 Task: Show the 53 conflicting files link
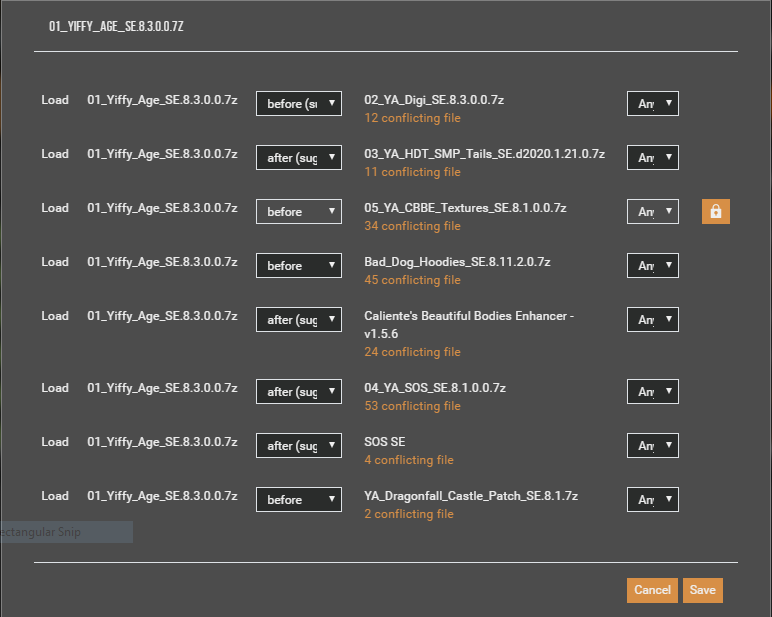pyautogui.click(x=412, y=406)
